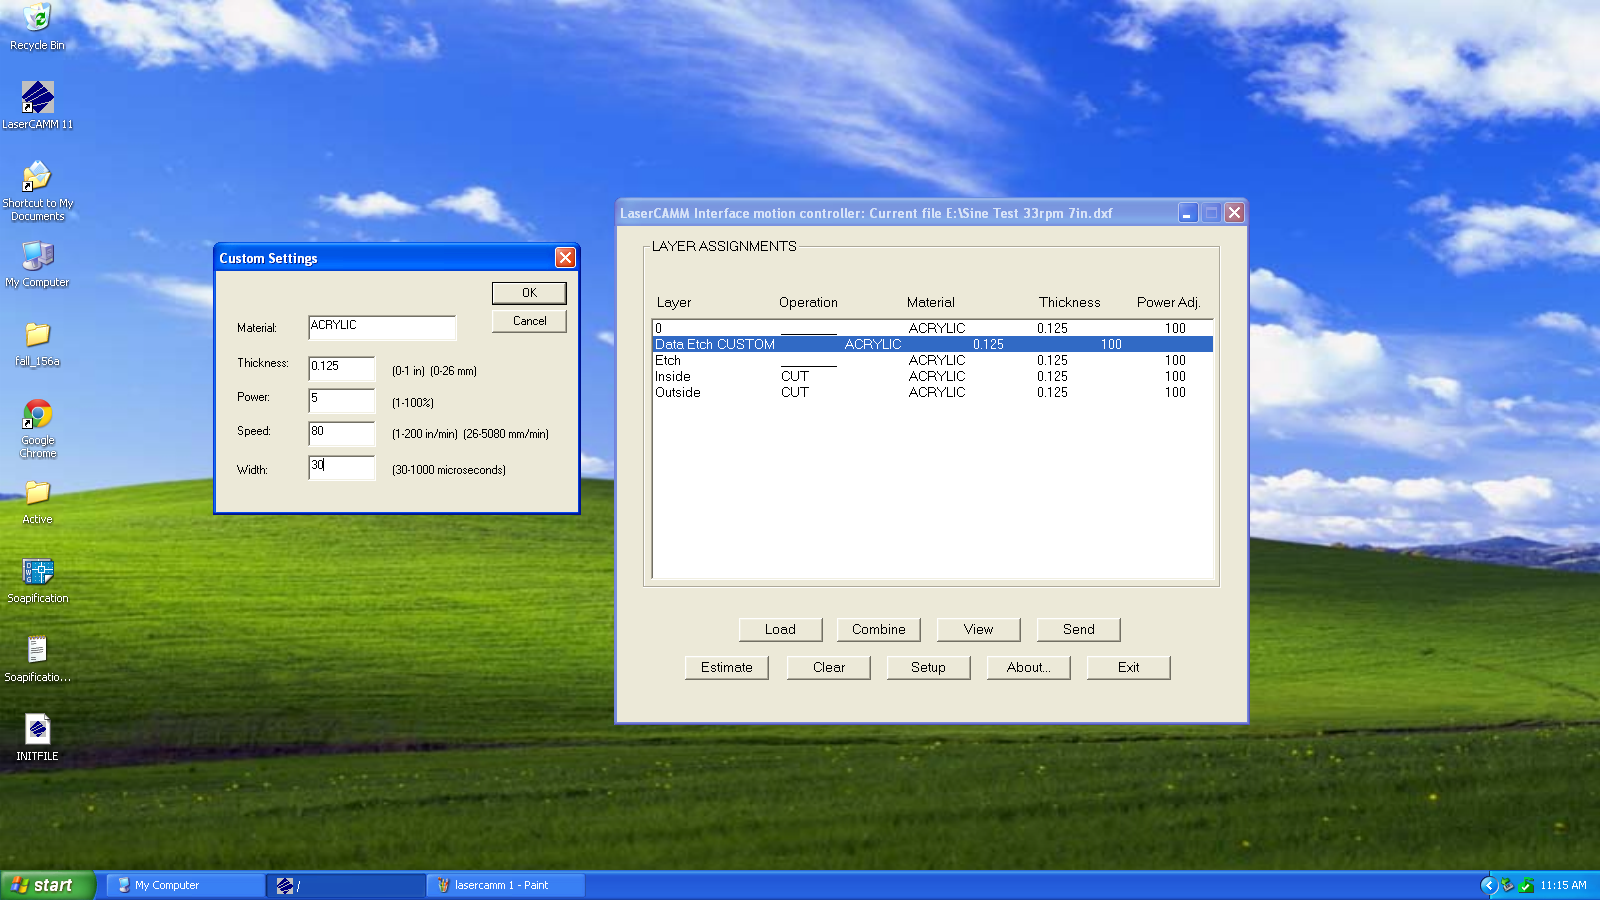Open the Soapification application icon

pos(37,580)
